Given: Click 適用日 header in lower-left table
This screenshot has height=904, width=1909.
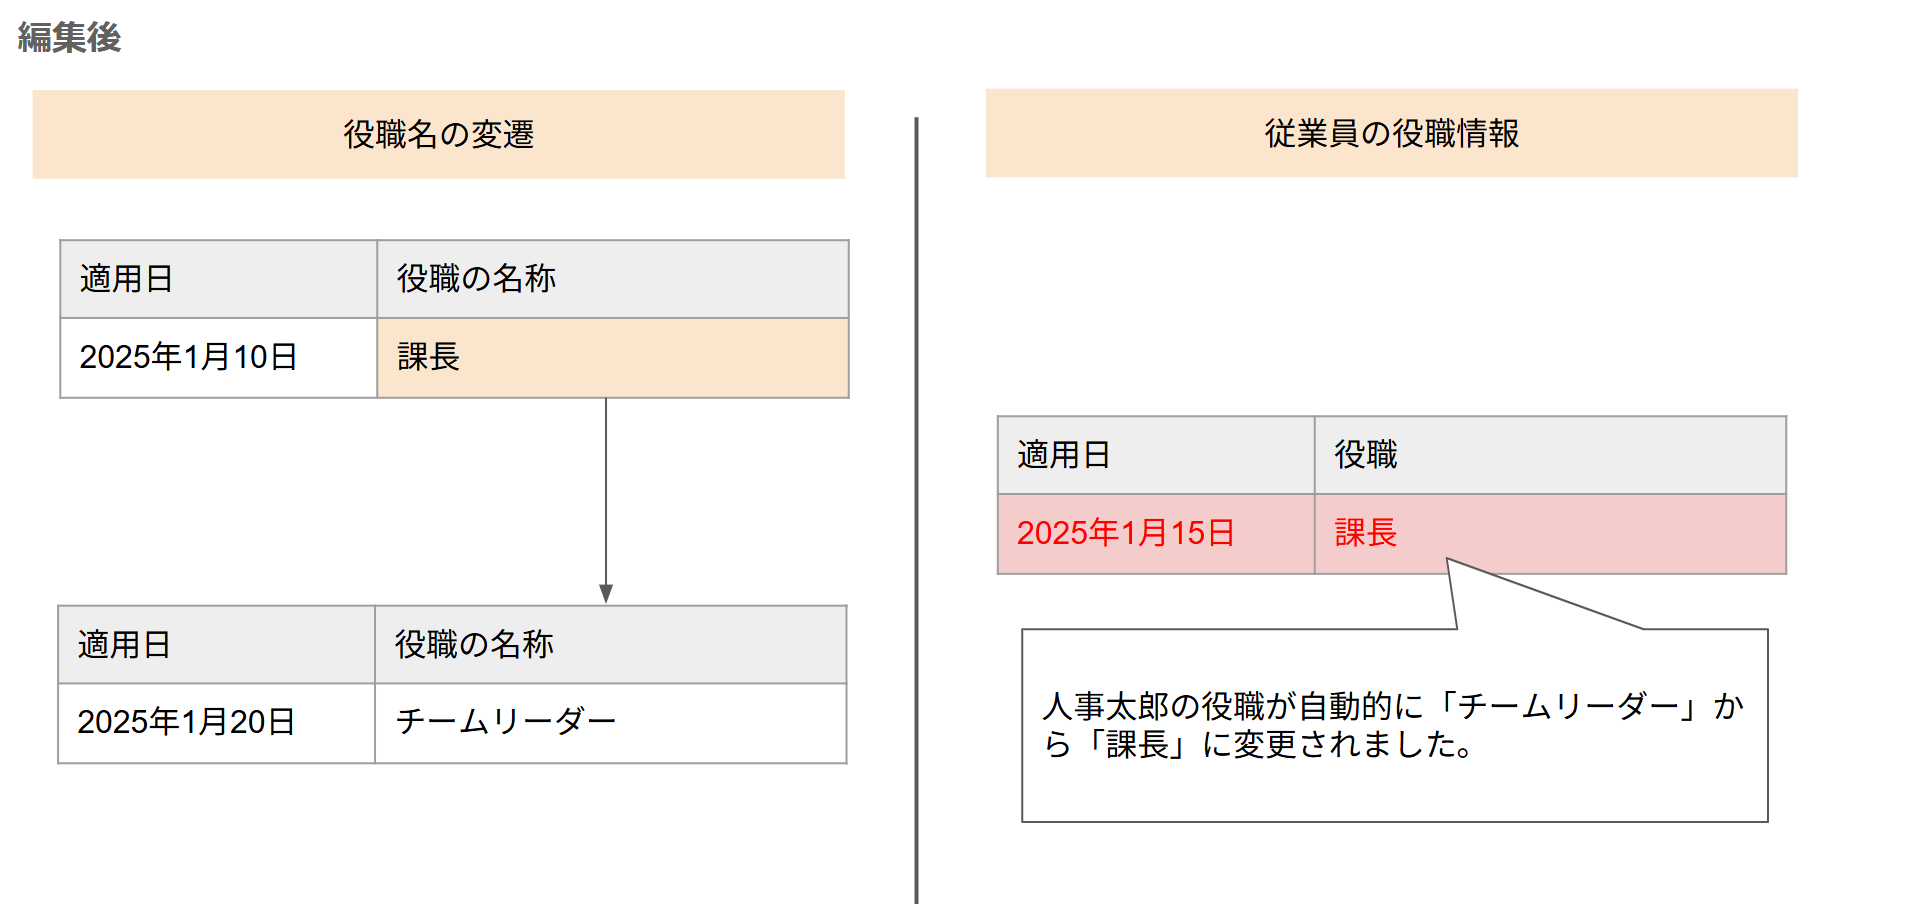Looking at the screenshot, I should tap(216, 645).
